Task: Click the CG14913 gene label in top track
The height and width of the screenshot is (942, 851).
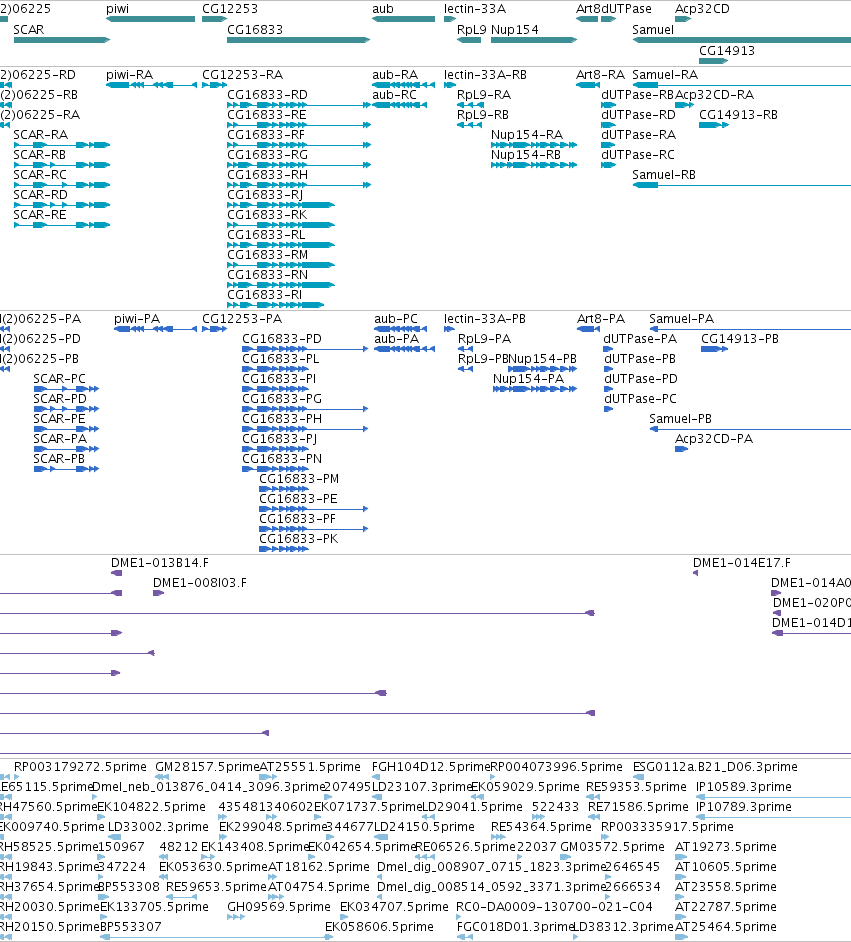Action: (x=727, y=50)
